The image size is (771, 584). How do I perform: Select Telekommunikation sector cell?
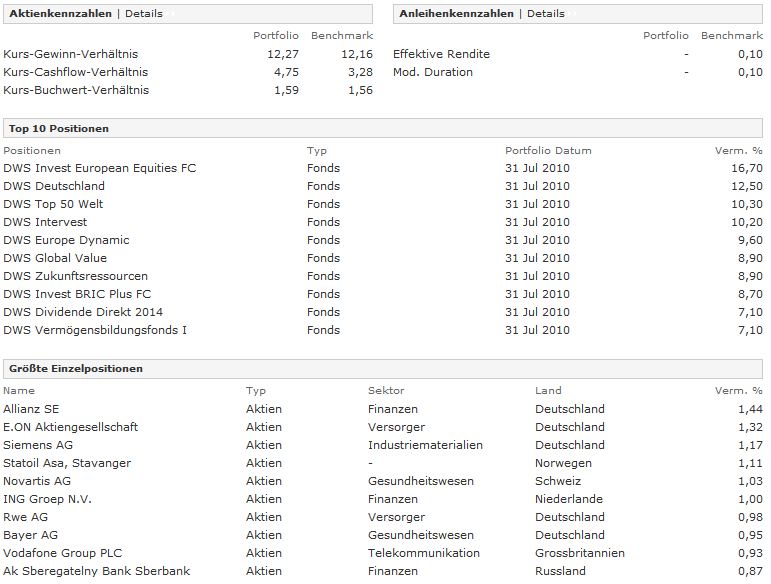[424, 553]
